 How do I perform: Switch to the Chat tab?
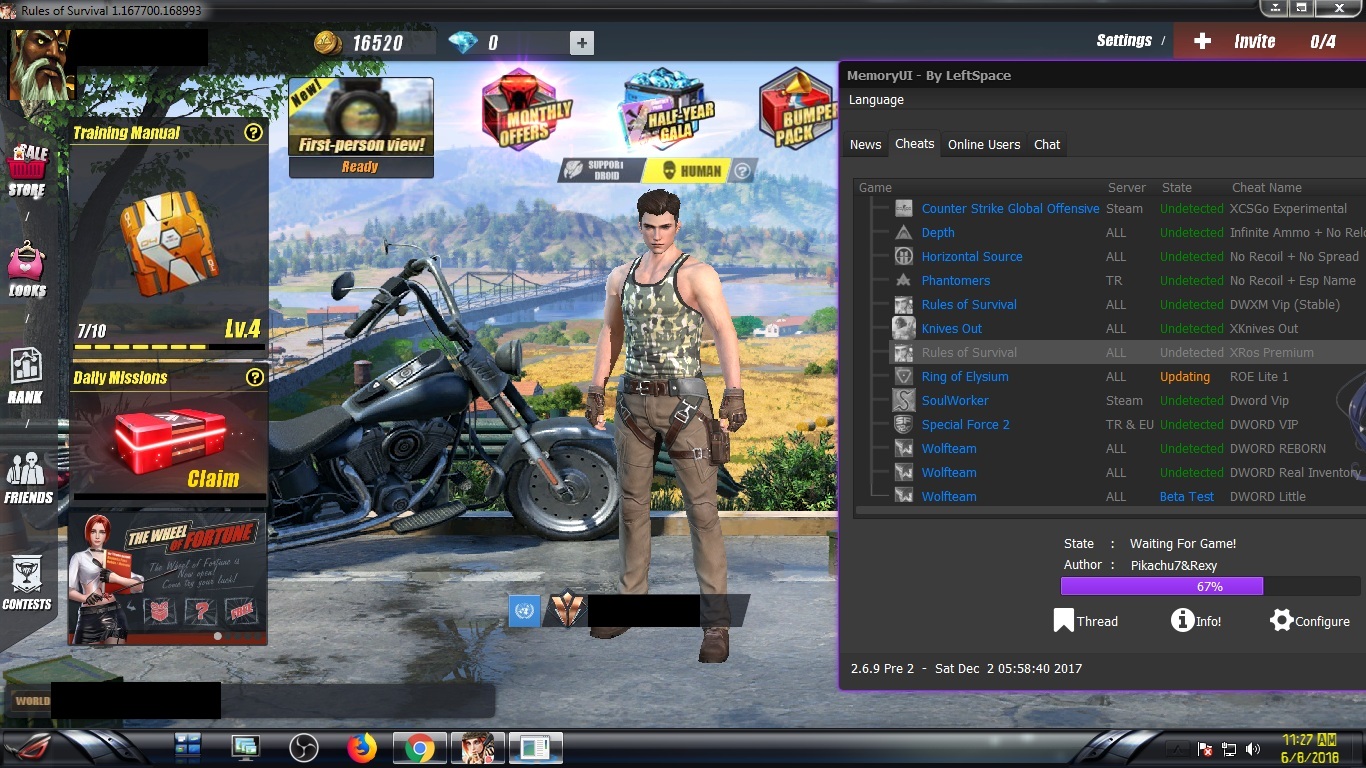(x=1047, y=145)
